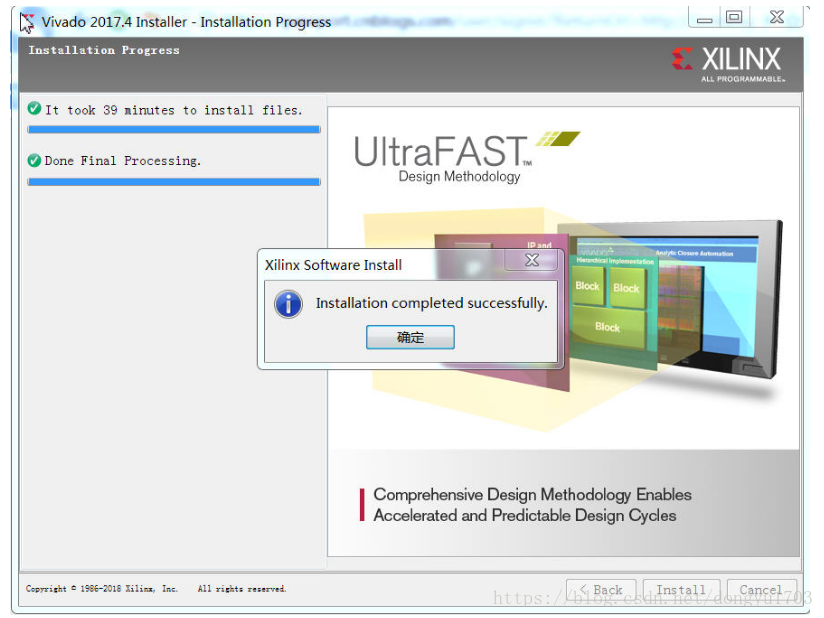The image size is (824, 618).
Task: Close the Vivado installer window
Action: point(777,18)
